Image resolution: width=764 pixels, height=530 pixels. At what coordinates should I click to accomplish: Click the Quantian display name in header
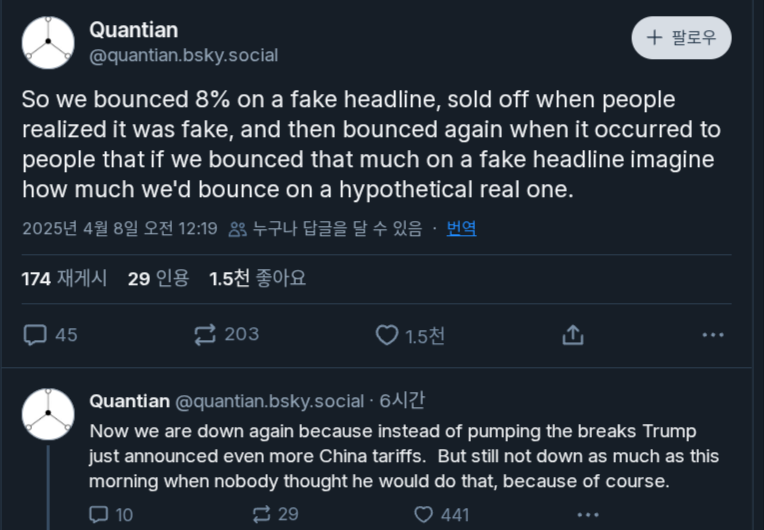(x=134, y=30)
